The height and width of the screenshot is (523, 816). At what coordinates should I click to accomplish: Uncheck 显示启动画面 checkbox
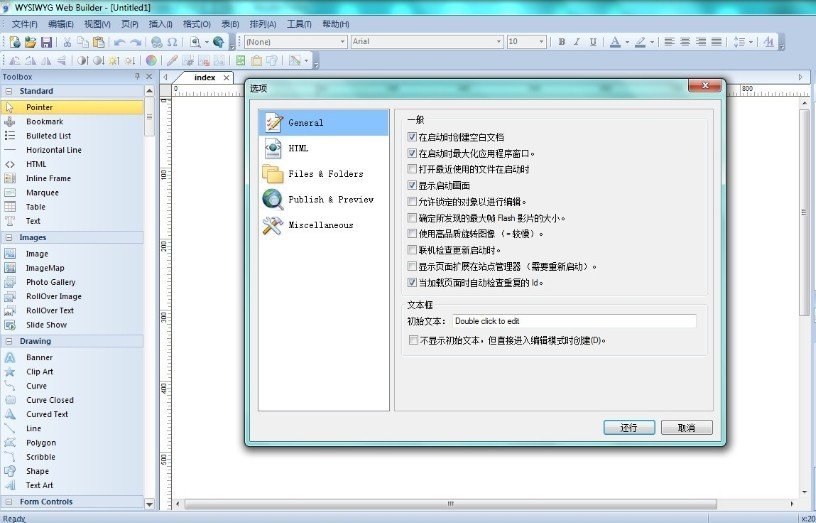coord(412,185)
